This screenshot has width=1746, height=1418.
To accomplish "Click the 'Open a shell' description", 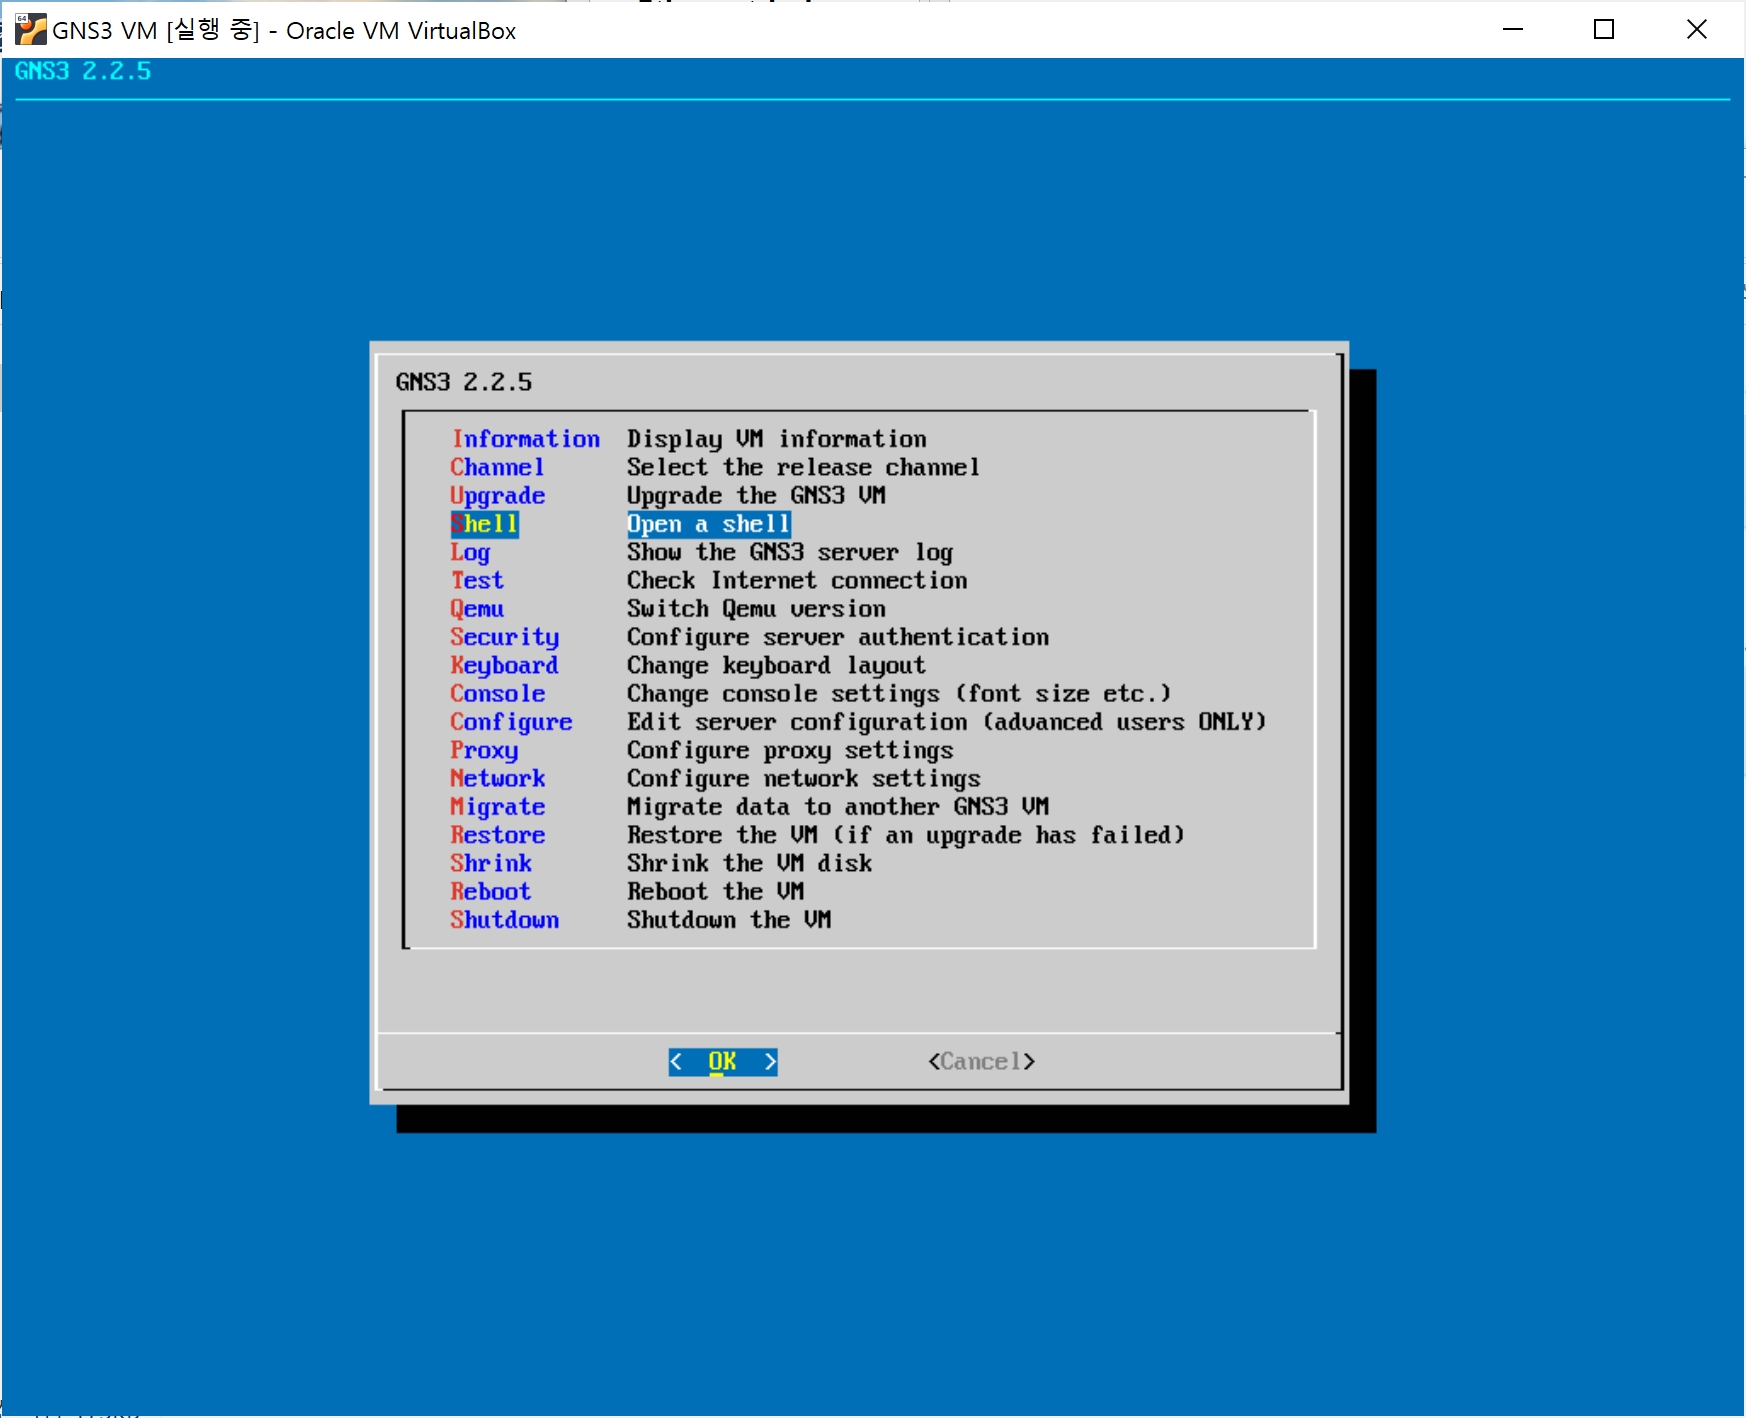I will point(709,524).
